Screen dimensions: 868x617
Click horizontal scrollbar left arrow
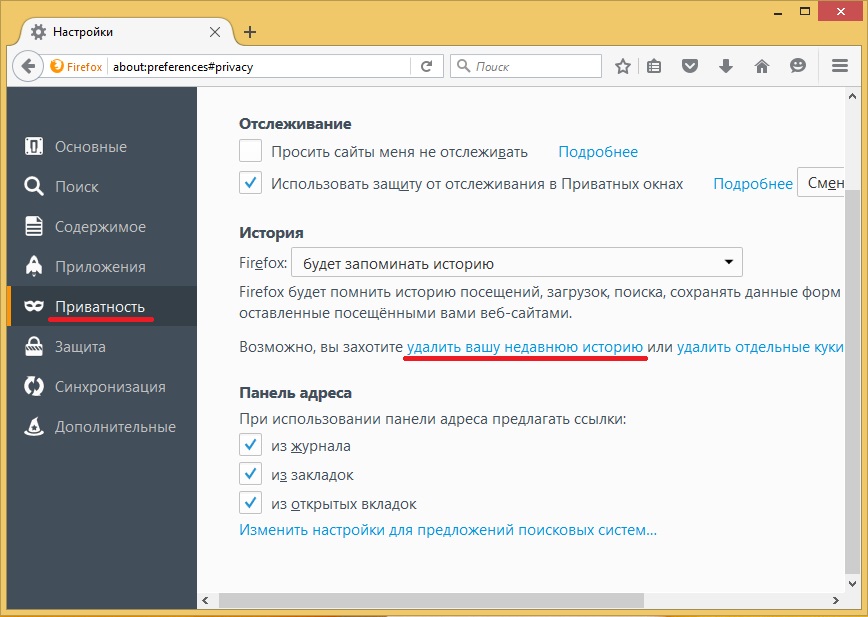(205, 600)
